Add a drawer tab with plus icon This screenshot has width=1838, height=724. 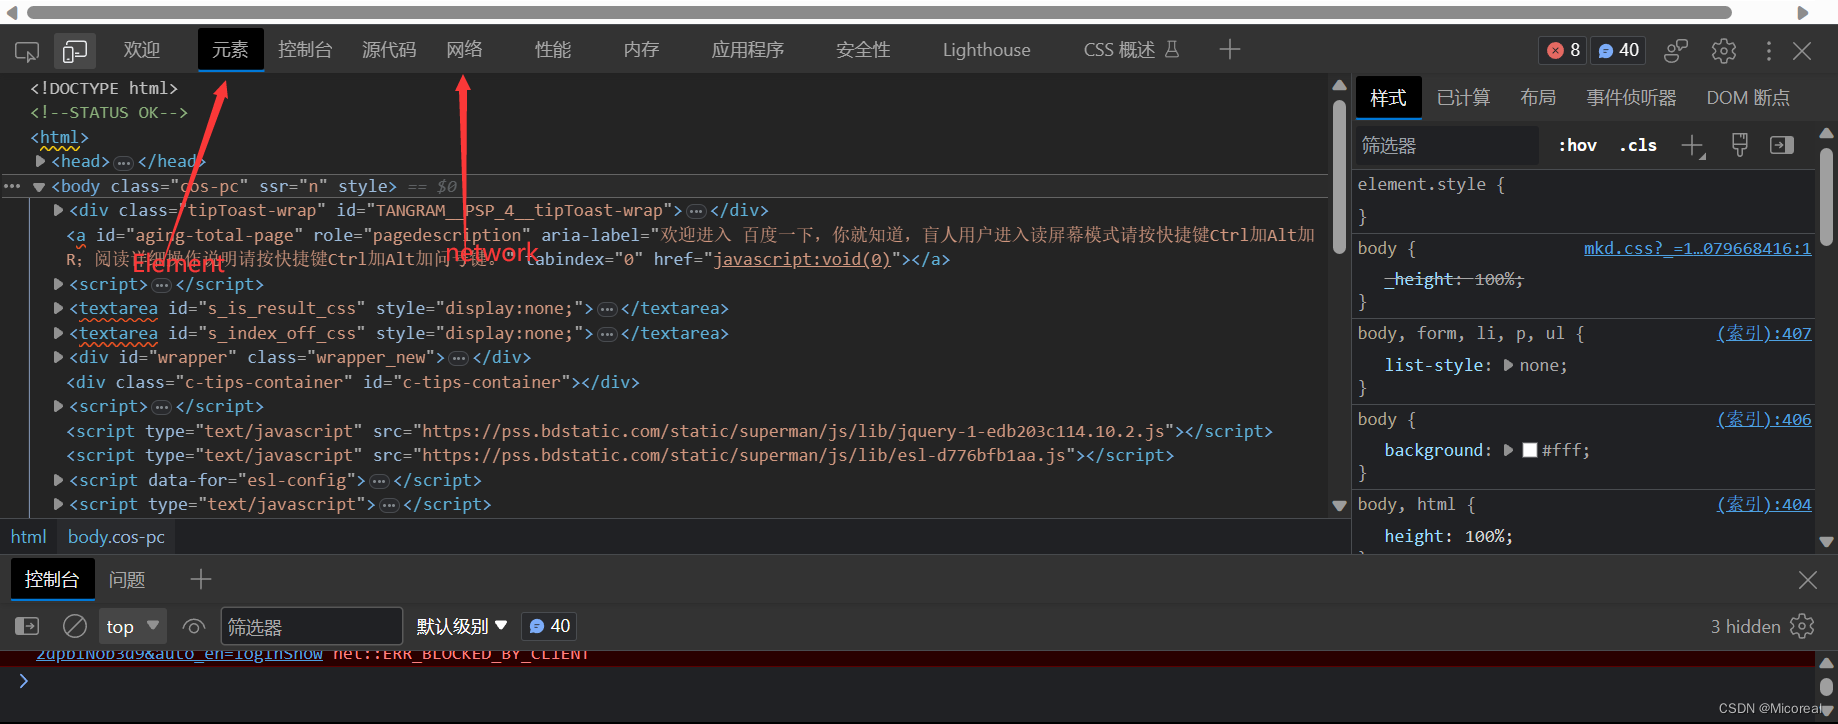201,579
